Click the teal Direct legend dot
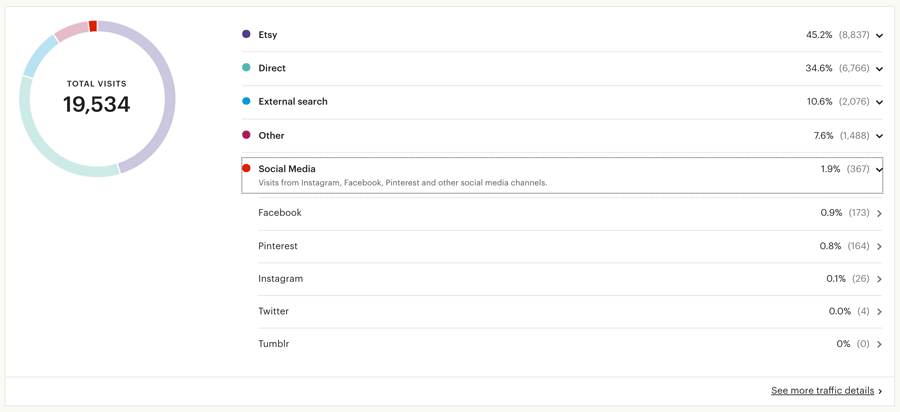The height and width of the screenshot is (412, 900). [x=246, y=68]
